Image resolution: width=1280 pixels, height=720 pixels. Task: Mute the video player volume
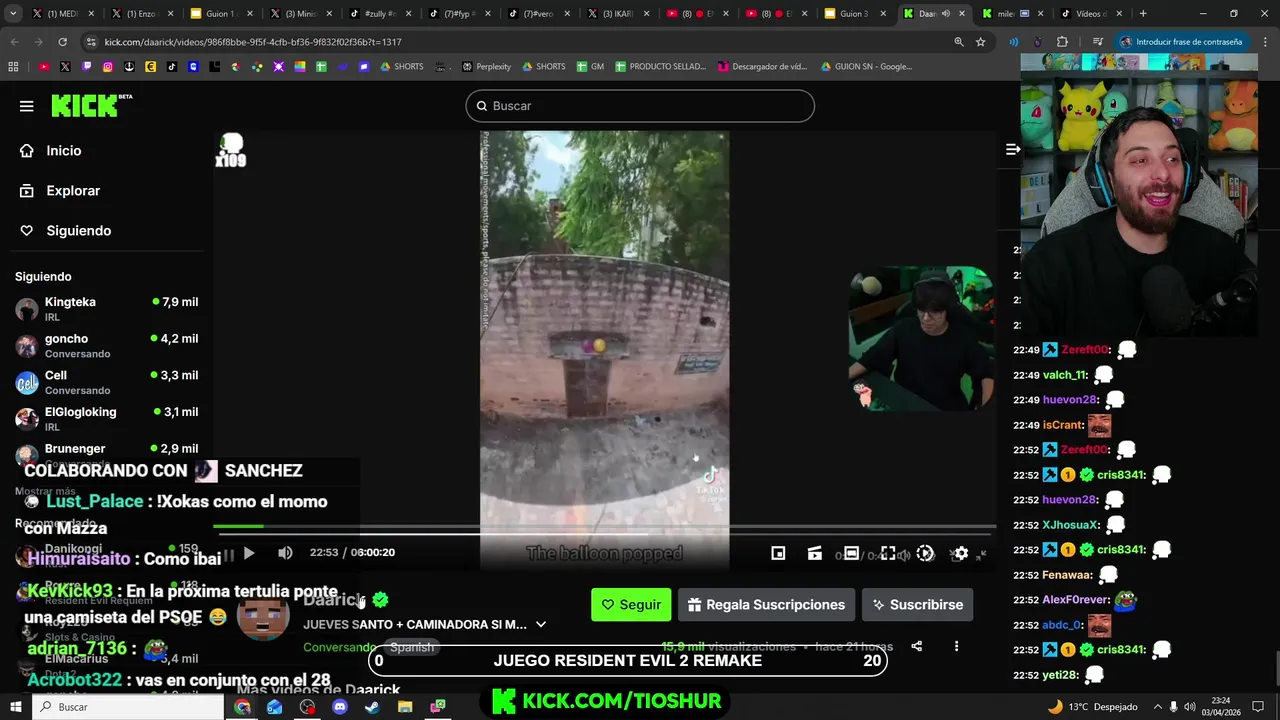(x=285, y=553)
